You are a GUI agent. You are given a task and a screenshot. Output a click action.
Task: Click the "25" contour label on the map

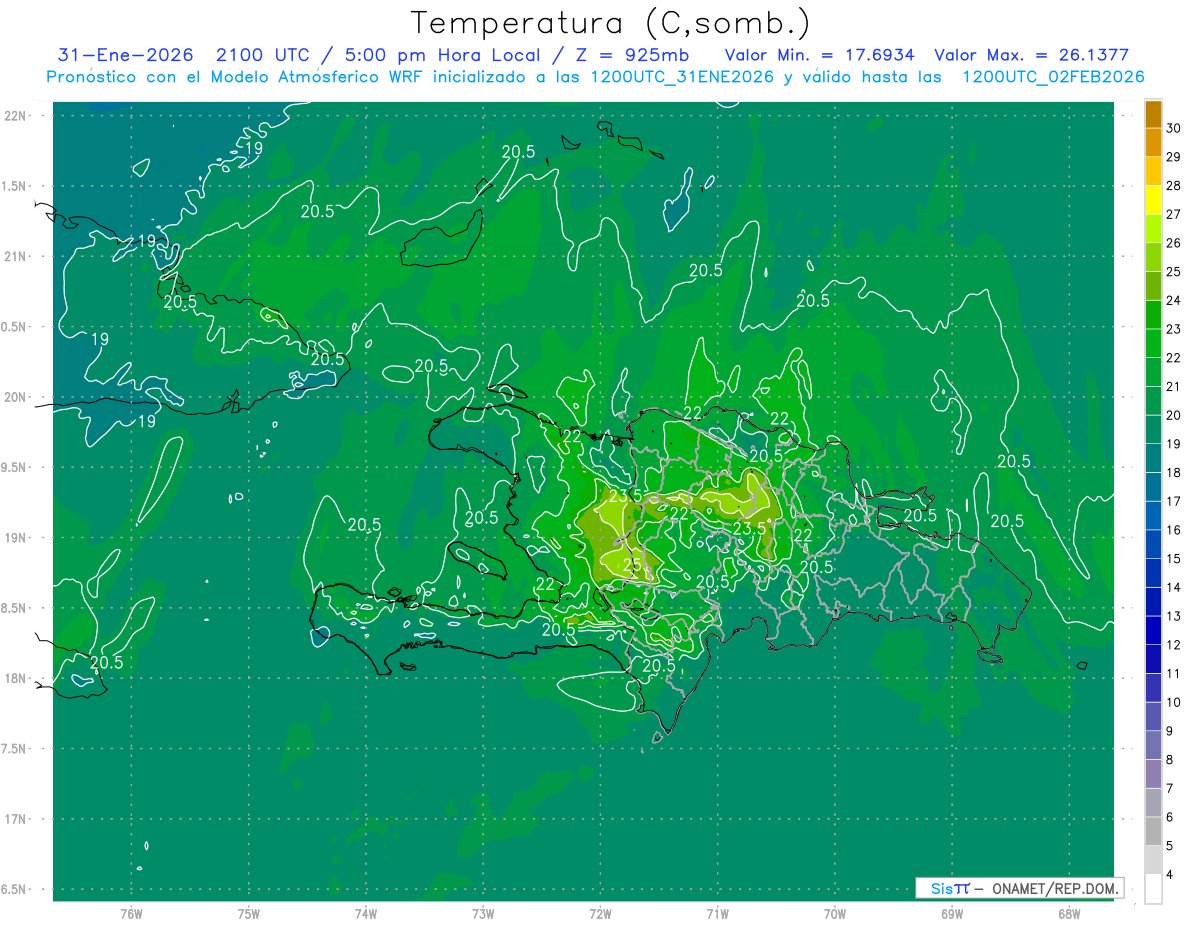pos(632,565)
